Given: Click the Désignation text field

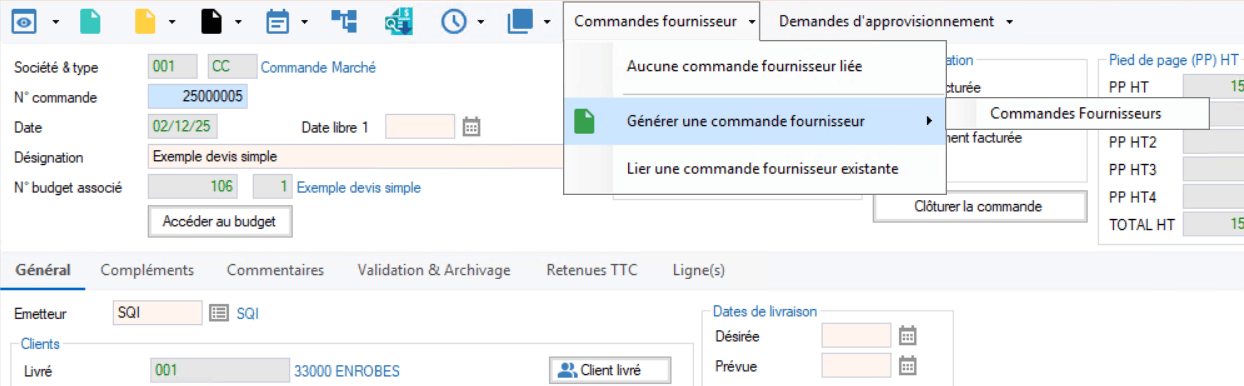Looking at the screenshot, I should coord(356,157).
